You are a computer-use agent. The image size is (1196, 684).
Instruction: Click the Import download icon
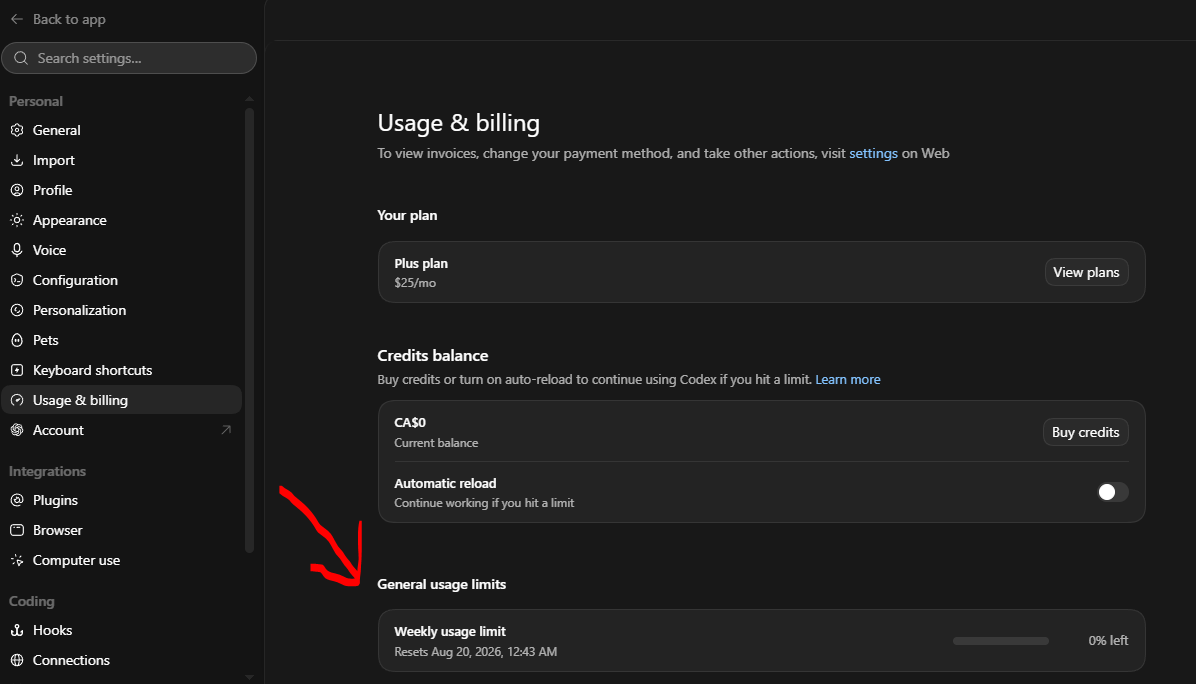tap(17, 160)
